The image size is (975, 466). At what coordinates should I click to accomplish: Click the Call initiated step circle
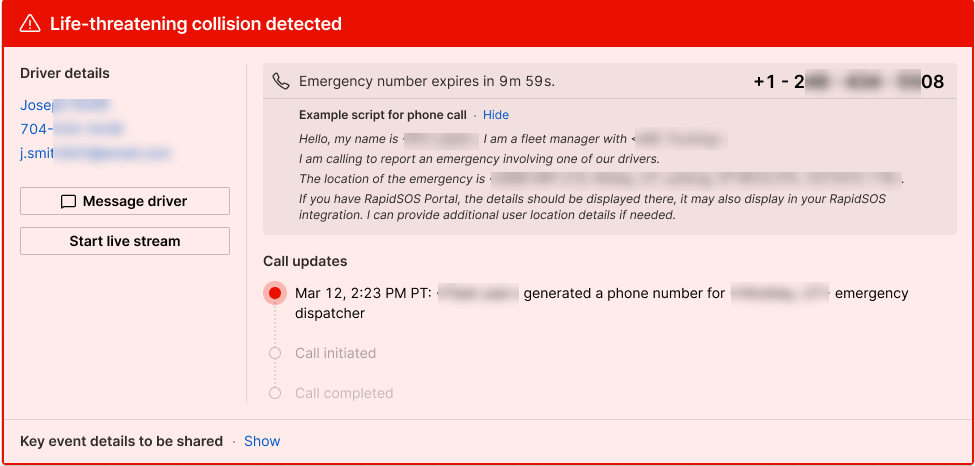[x=275, y=353]
